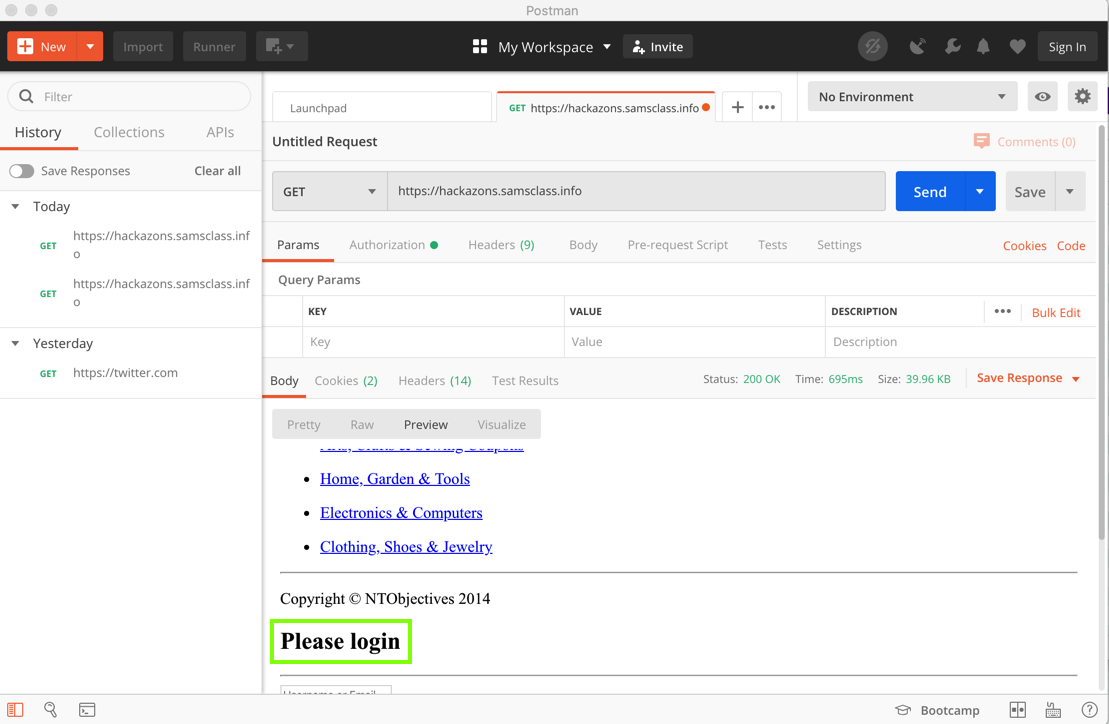Open the manage environments gear icon
The height and width of the screenshot is (724, 1109).
coord(1082,97)
